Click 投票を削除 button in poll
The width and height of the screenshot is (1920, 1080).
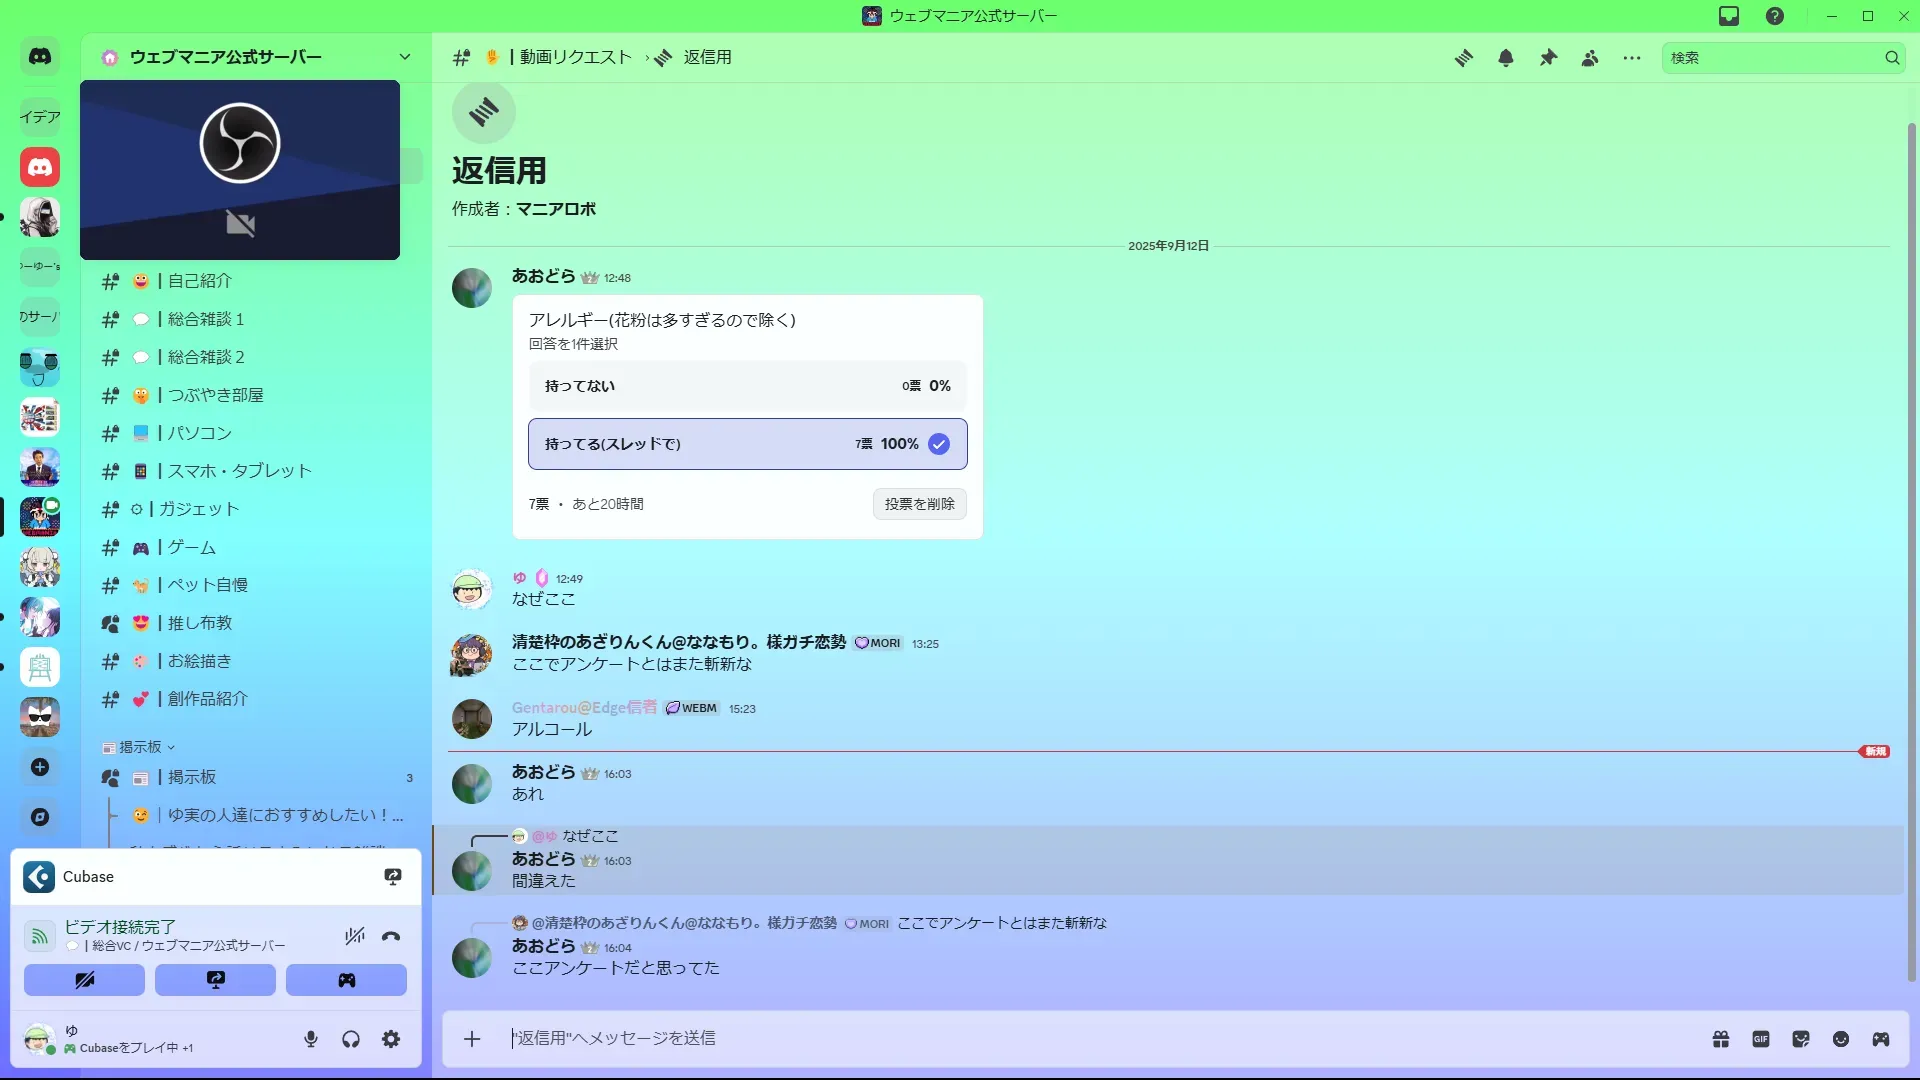pyautogui.click(x=919, y=504)
